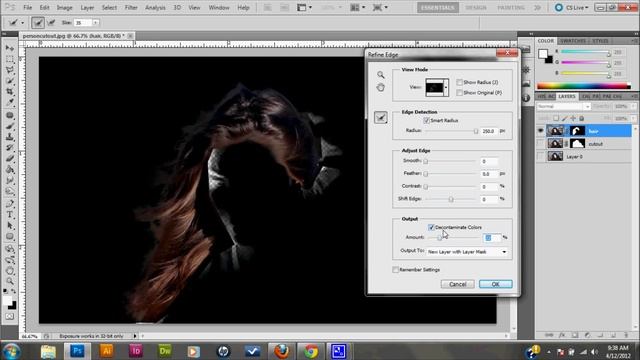
Task: Toggle lock transparent pixels in Layers panel
Action: pyautogui.click(x=556, y=118)
